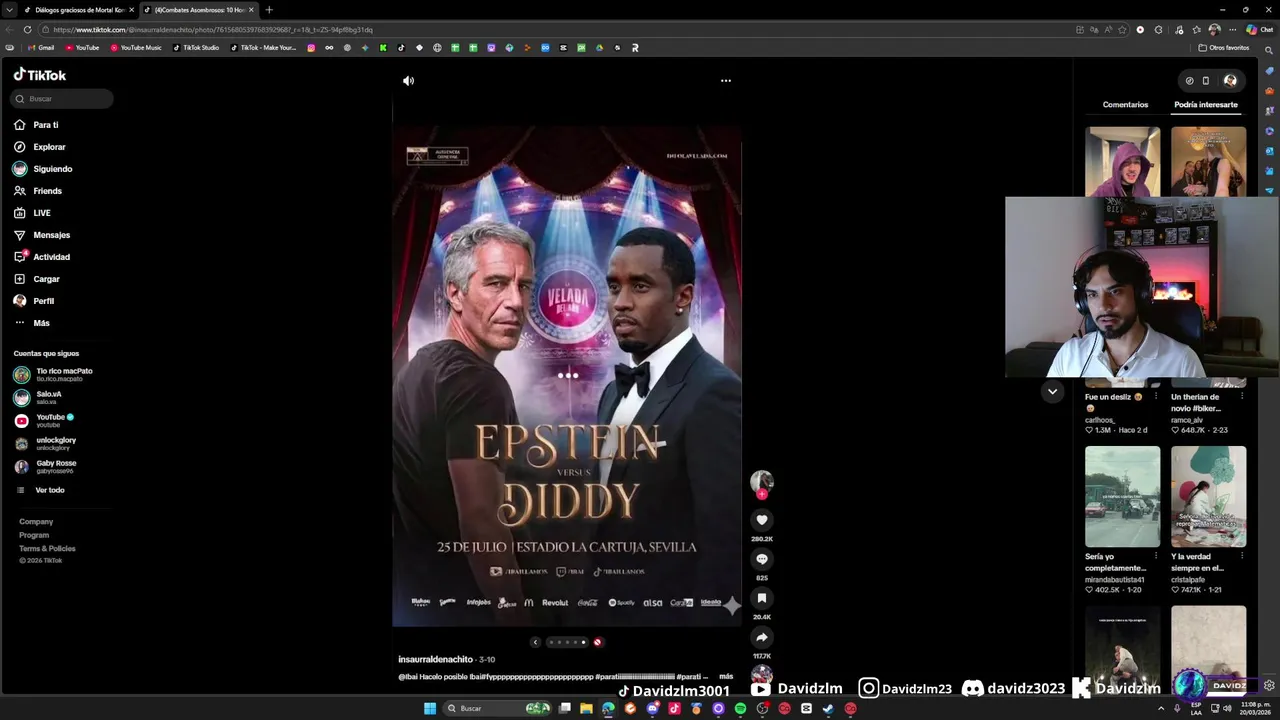This screenshot has width=1280, height=720.
Task: Switch to the Comentarios tab
Action: (x=1125, y=105)
